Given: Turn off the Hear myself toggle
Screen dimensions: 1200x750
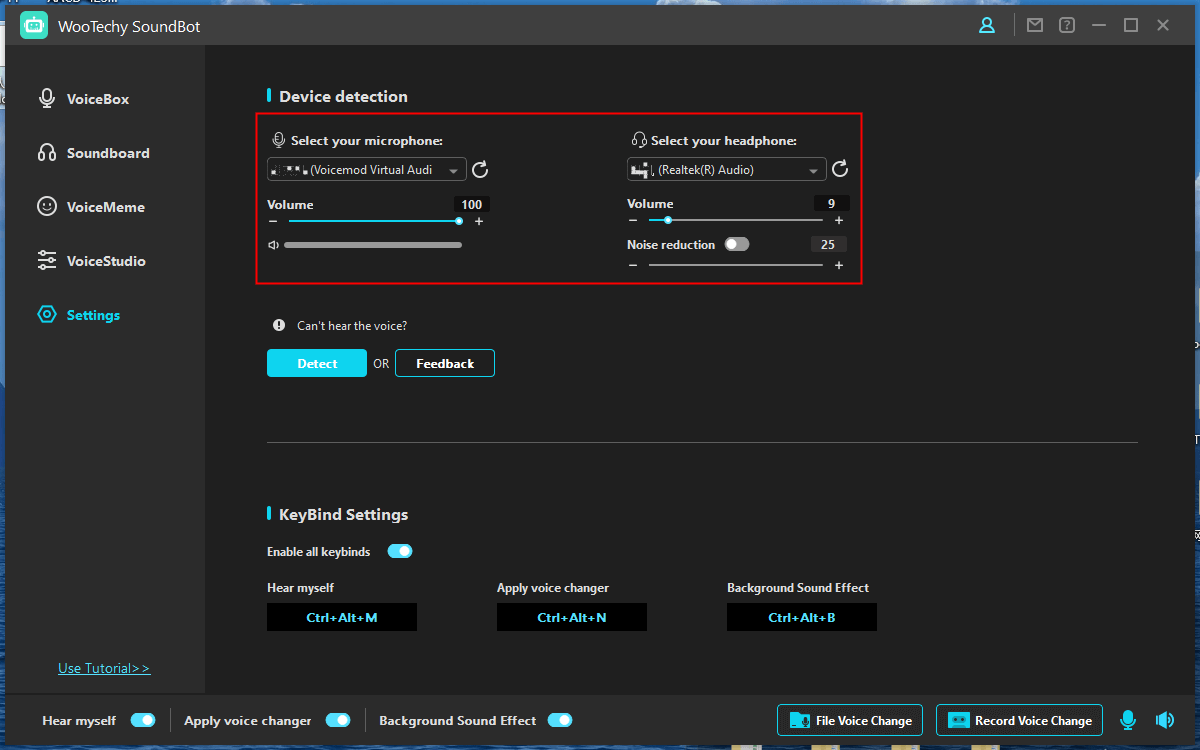Looking at the screenshot, I should coord(143,720).
